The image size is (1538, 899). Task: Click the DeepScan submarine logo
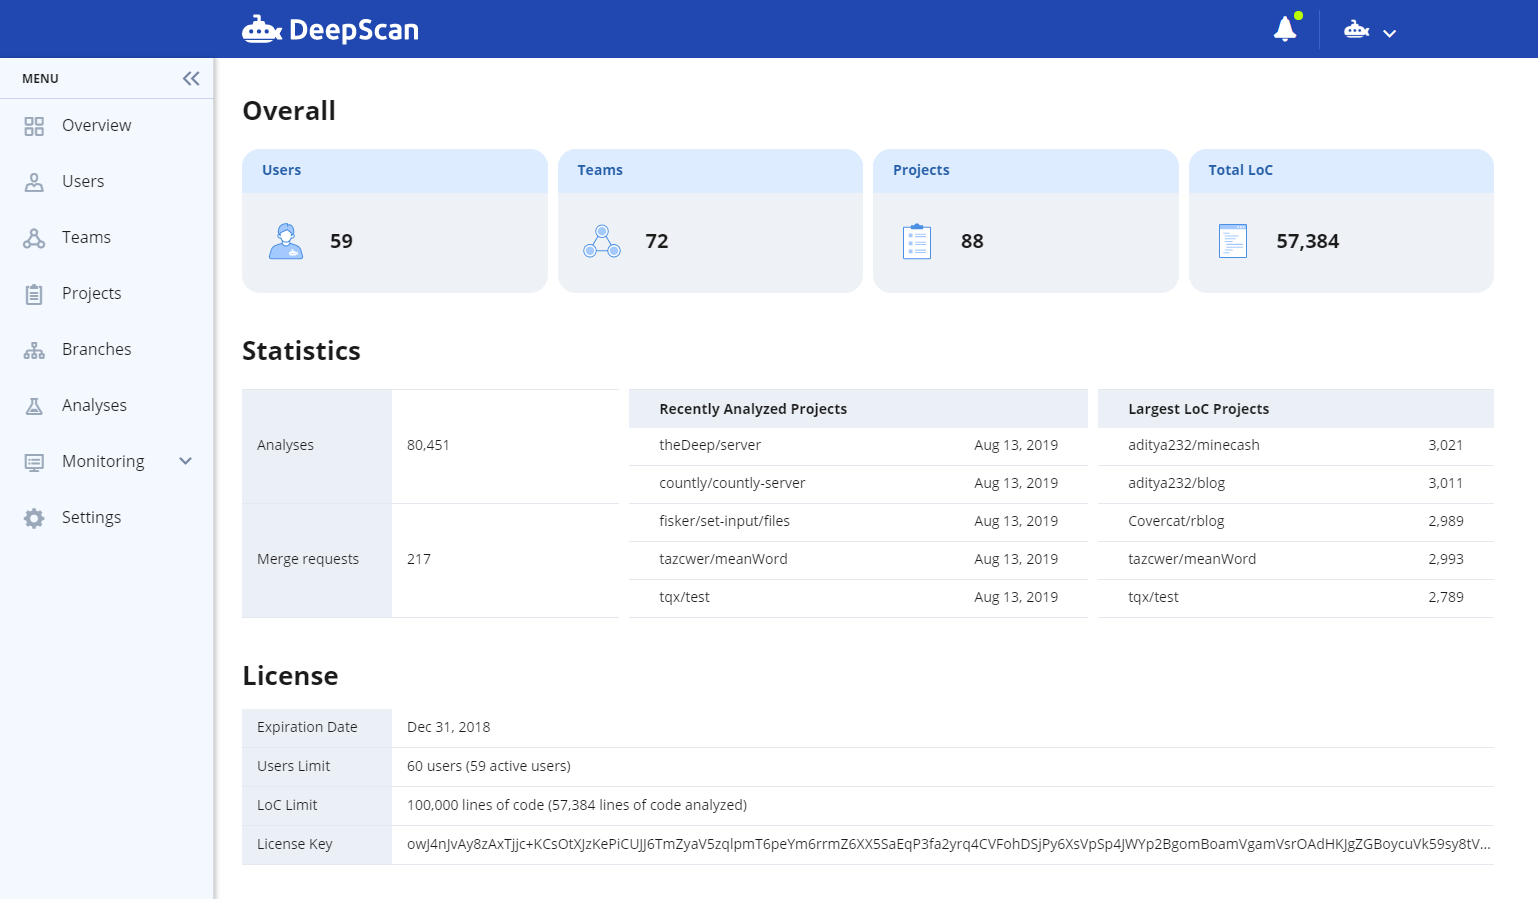coord(330,29)
